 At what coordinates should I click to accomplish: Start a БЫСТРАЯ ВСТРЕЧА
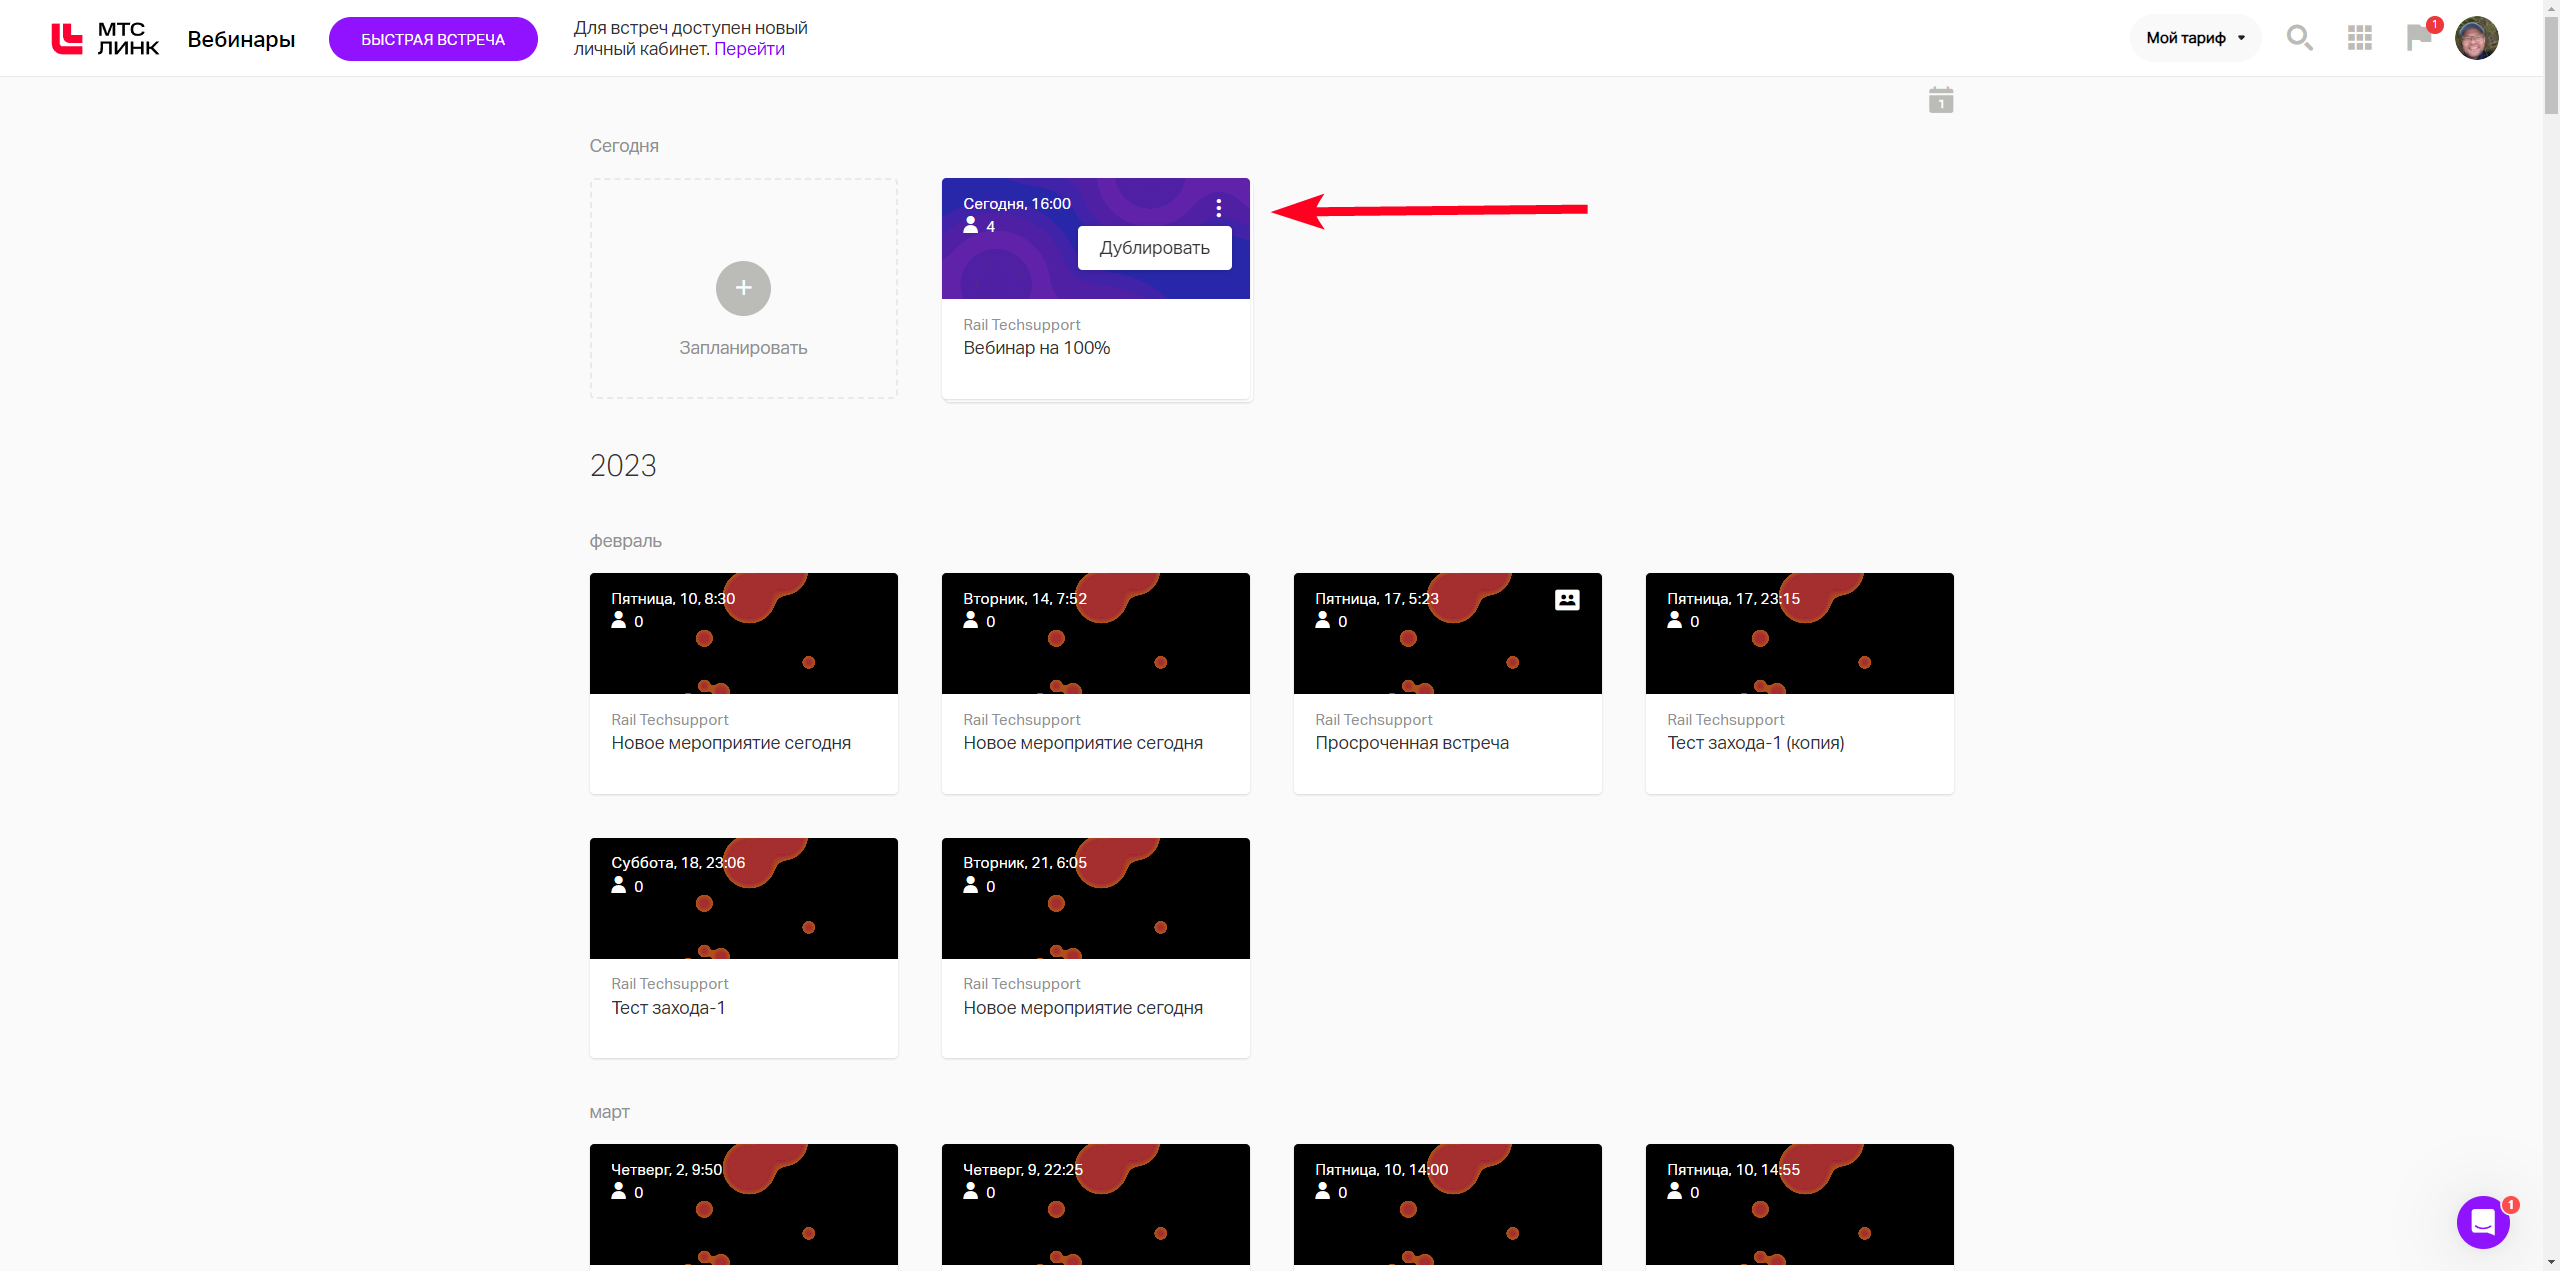point(433,39)
